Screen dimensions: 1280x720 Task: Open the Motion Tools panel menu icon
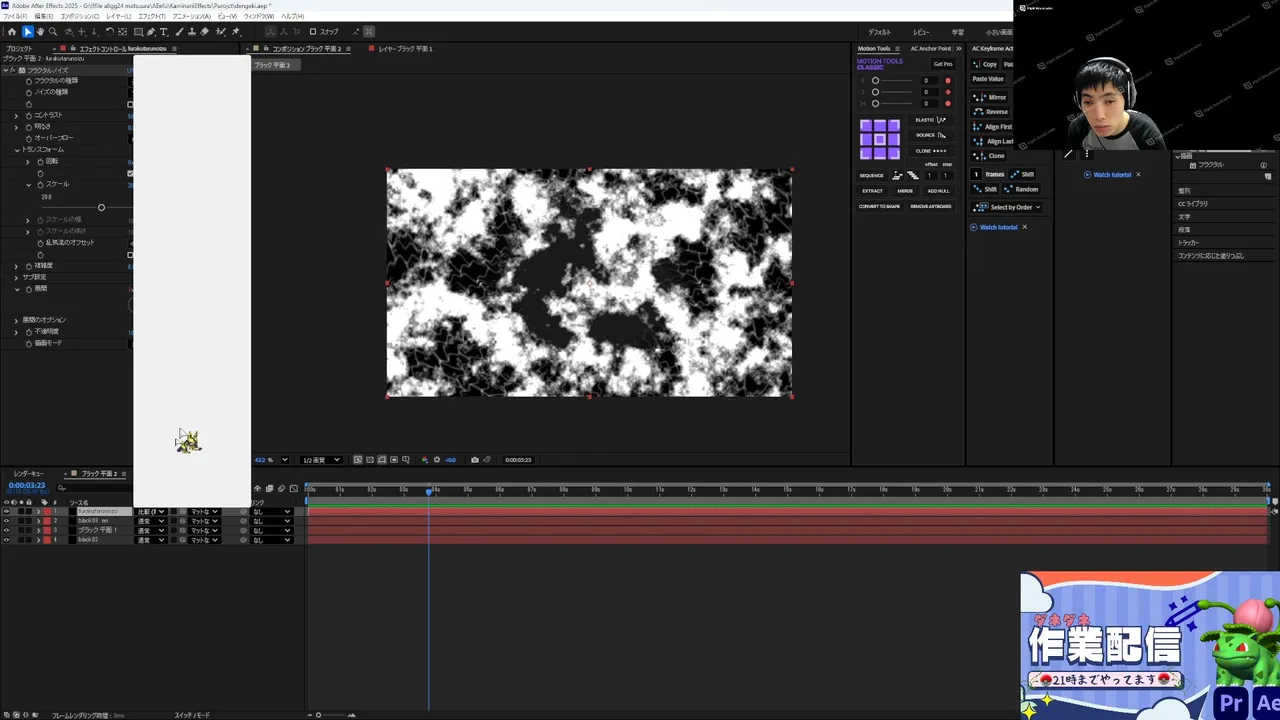point(897,49)
